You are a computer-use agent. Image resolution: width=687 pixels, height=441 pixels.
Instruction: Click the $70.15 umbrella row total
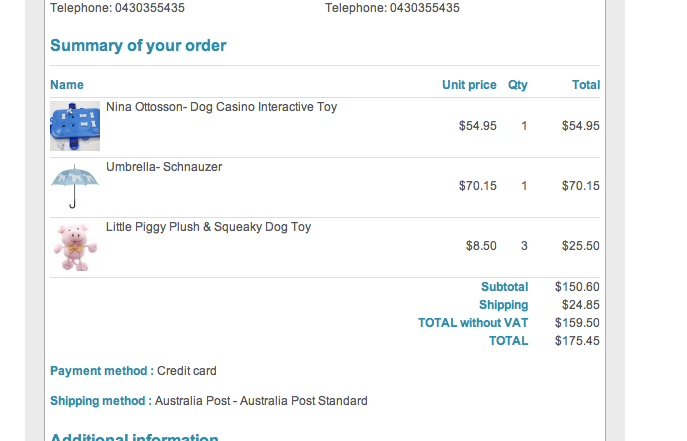click(580, 186)
